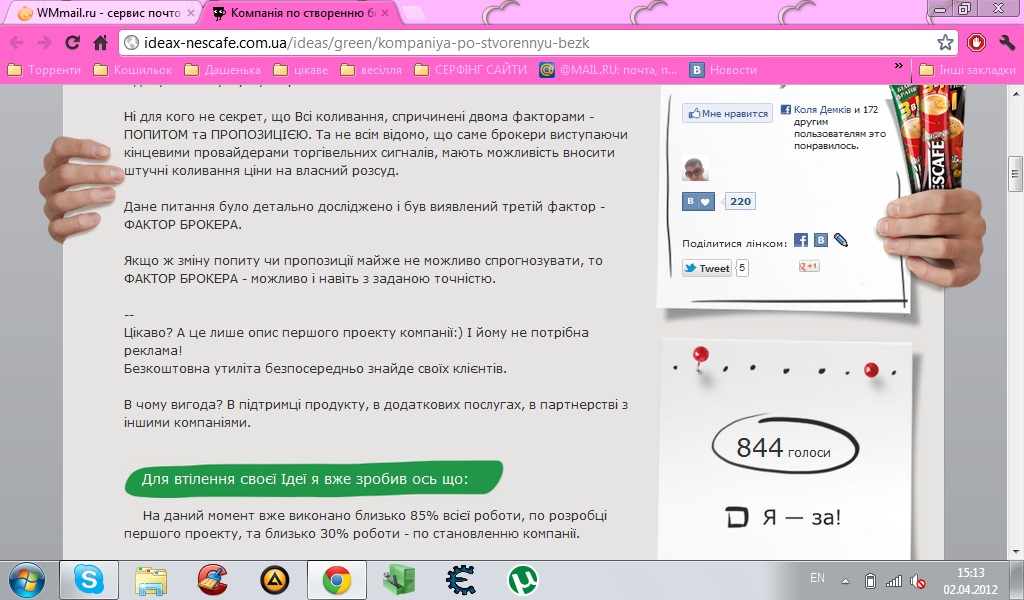The width and height of the screenshot is (1024, 600).
Task: Show hidden system tray icons
Action: (846, 580)
